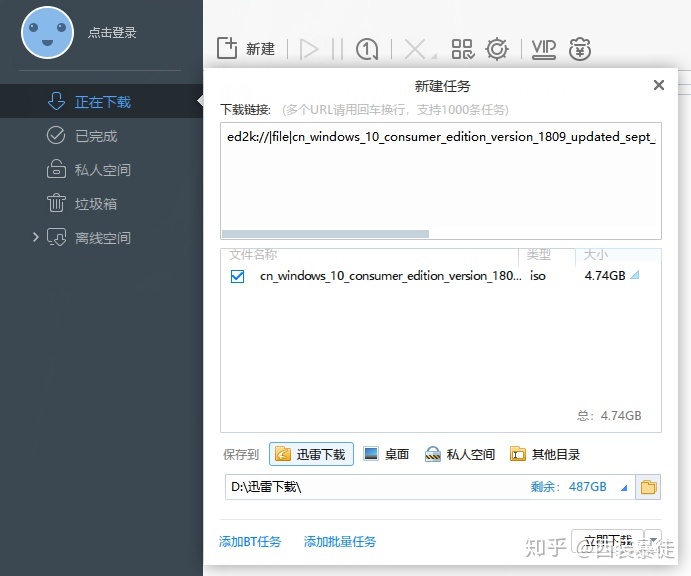The image size is (691, 576).
Task: Click the 4.74GB size cell
Action: point(605,276)
